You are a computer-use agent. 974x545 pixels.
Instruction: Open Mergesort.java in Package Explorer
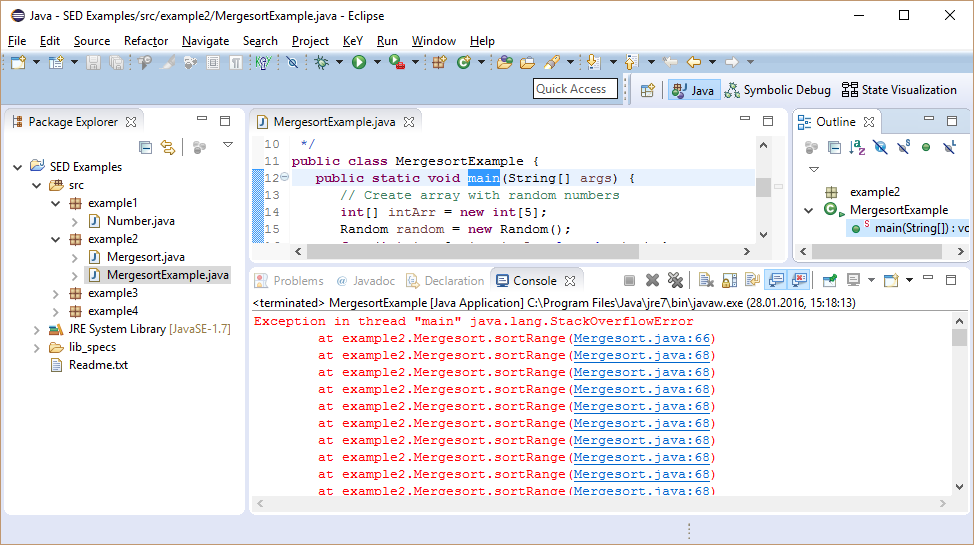tap(145, 257)
